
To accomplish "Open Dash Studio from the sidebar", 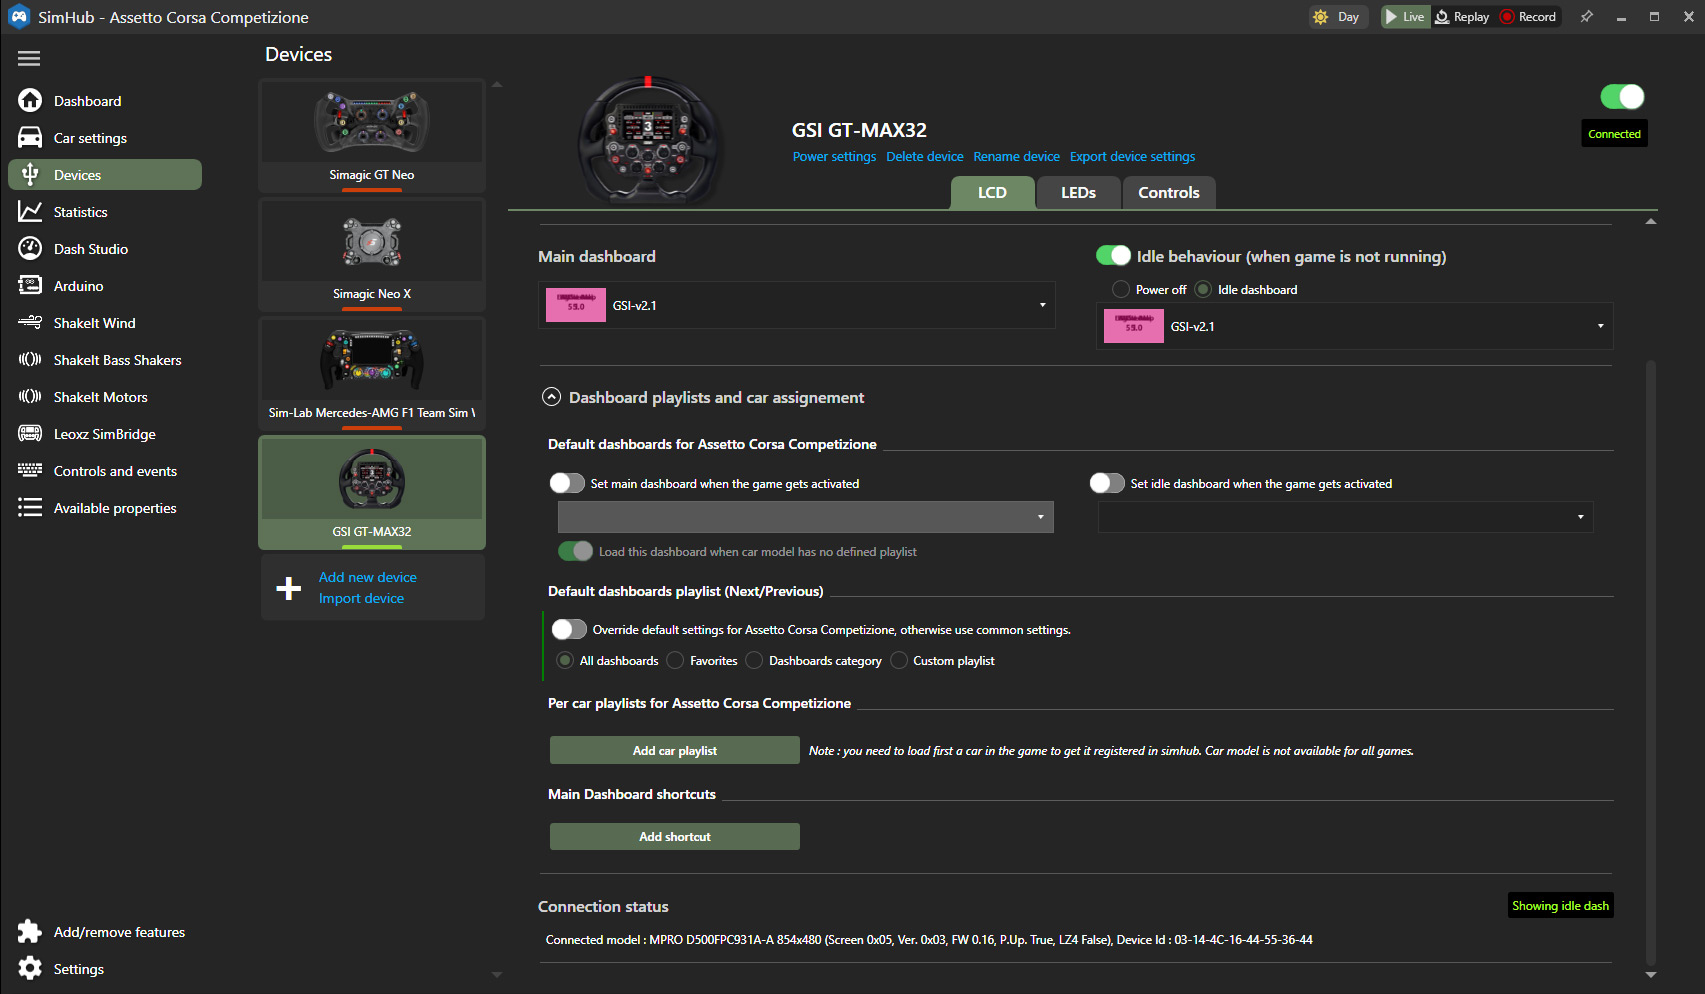I will click(x=90, y=249).
